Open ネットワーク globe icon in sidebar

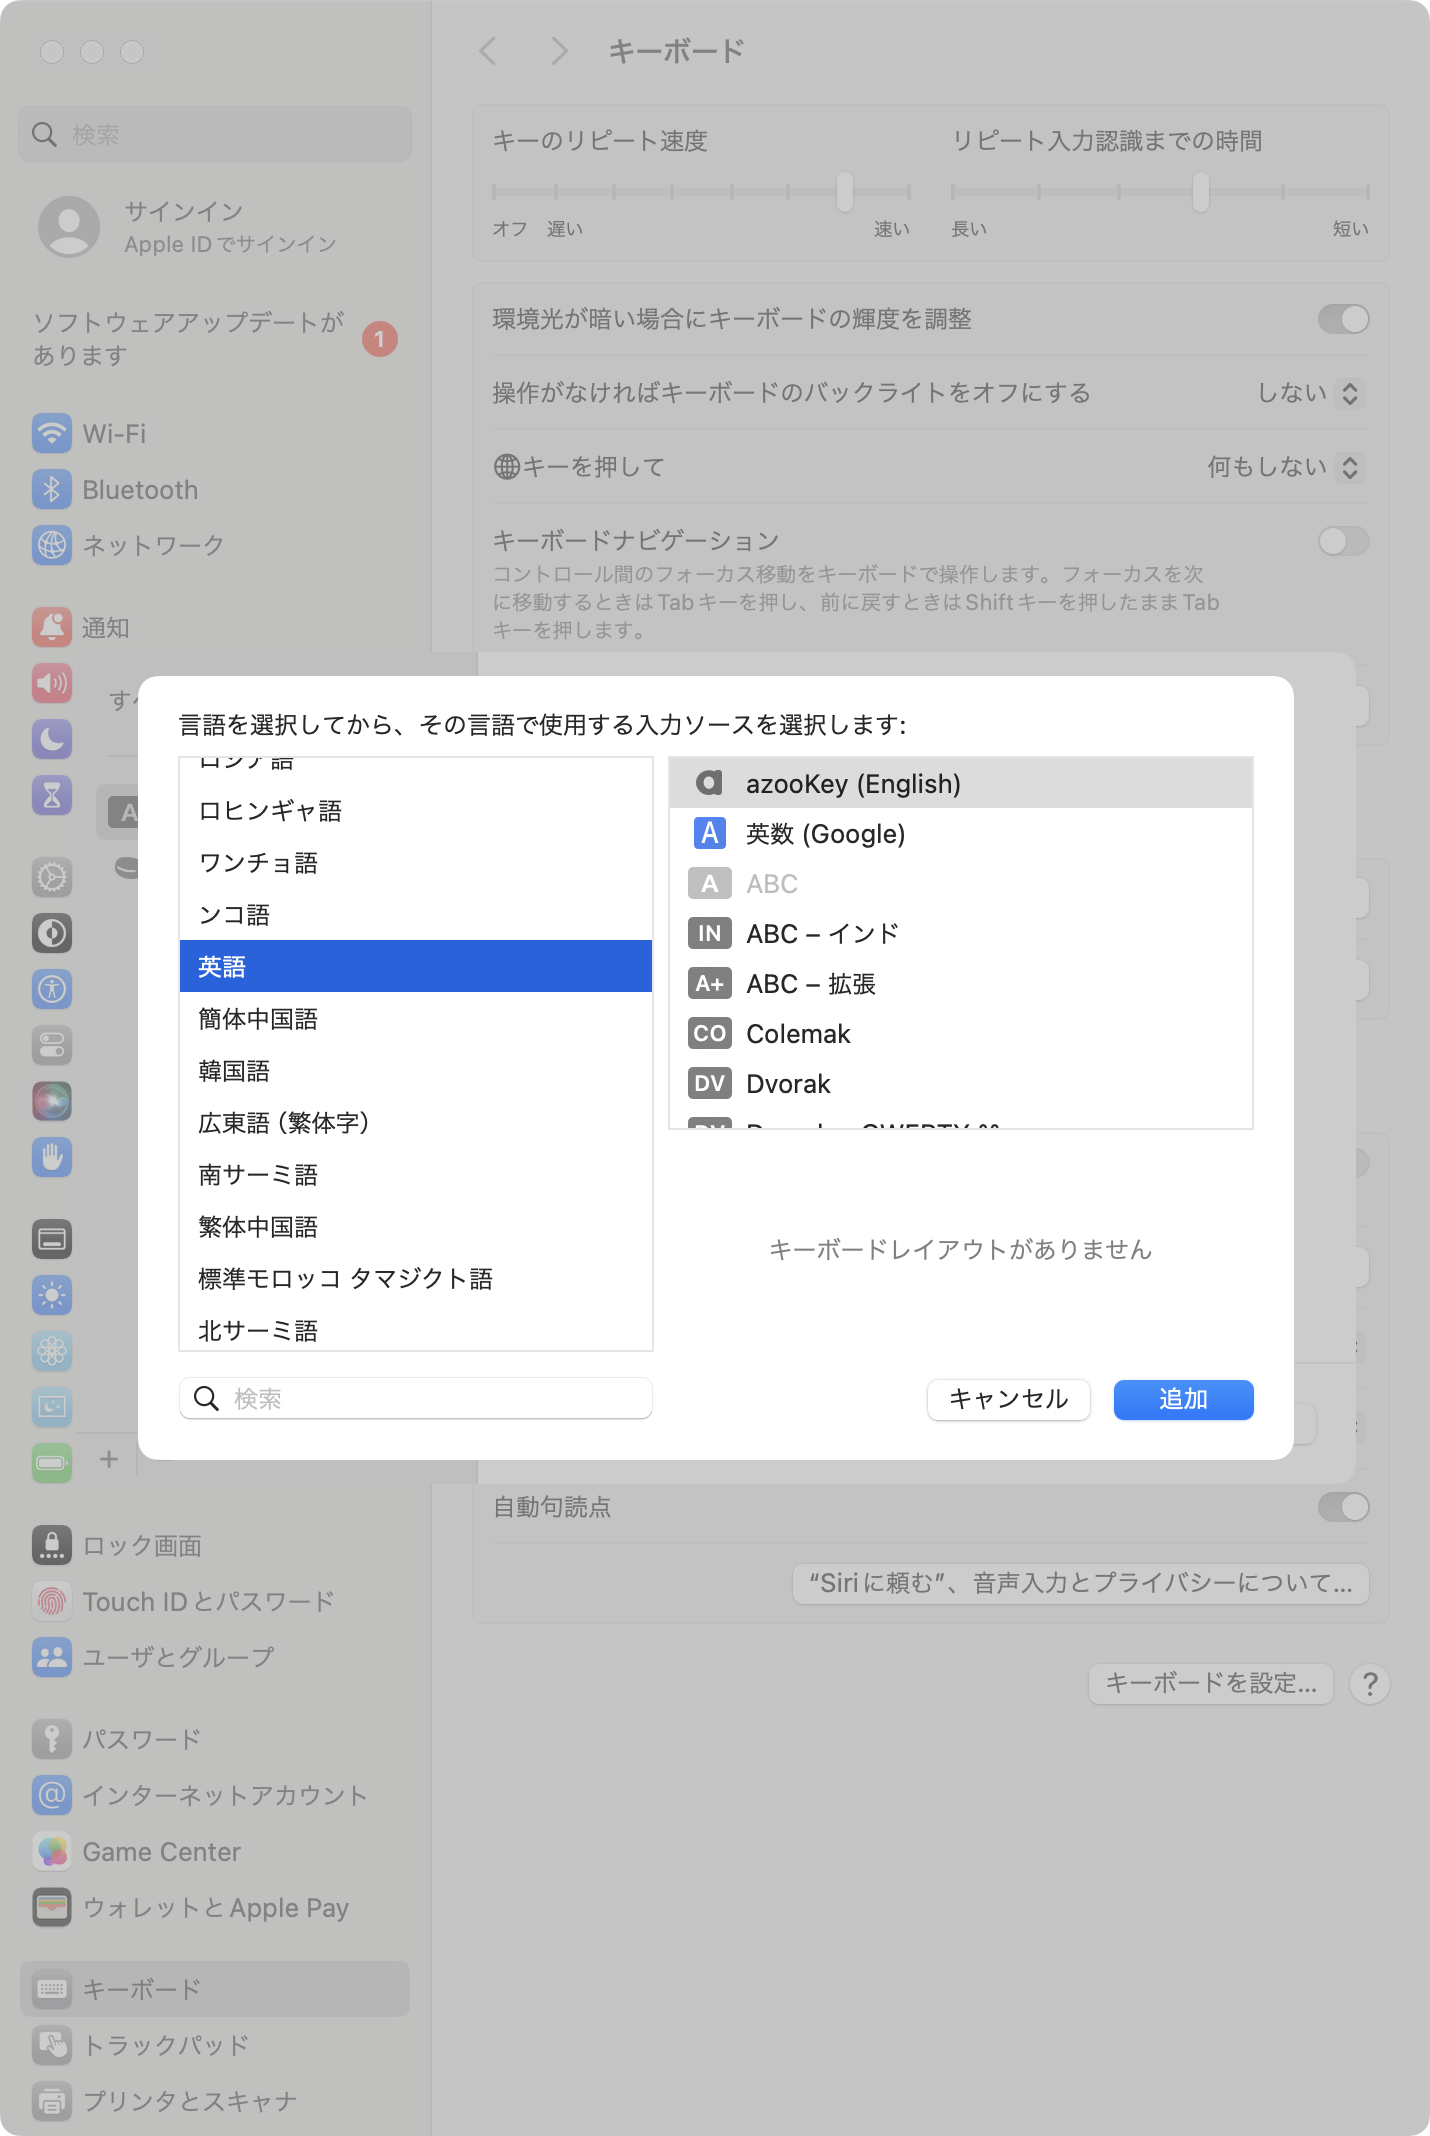(52, 545)
